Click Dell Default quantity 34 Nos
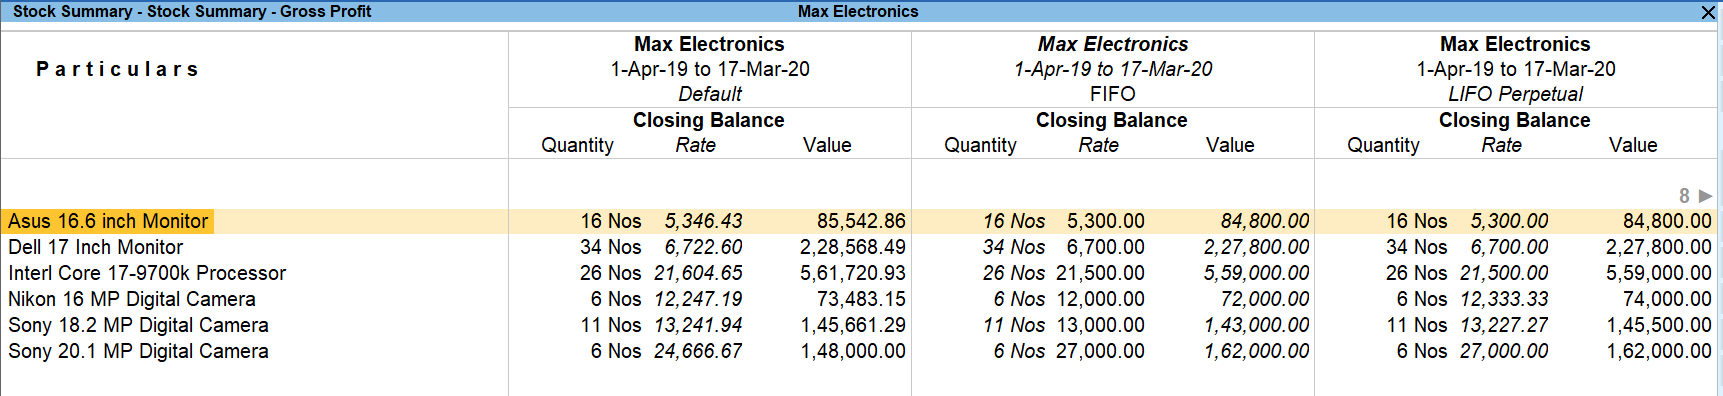 [x=611, y=247]
